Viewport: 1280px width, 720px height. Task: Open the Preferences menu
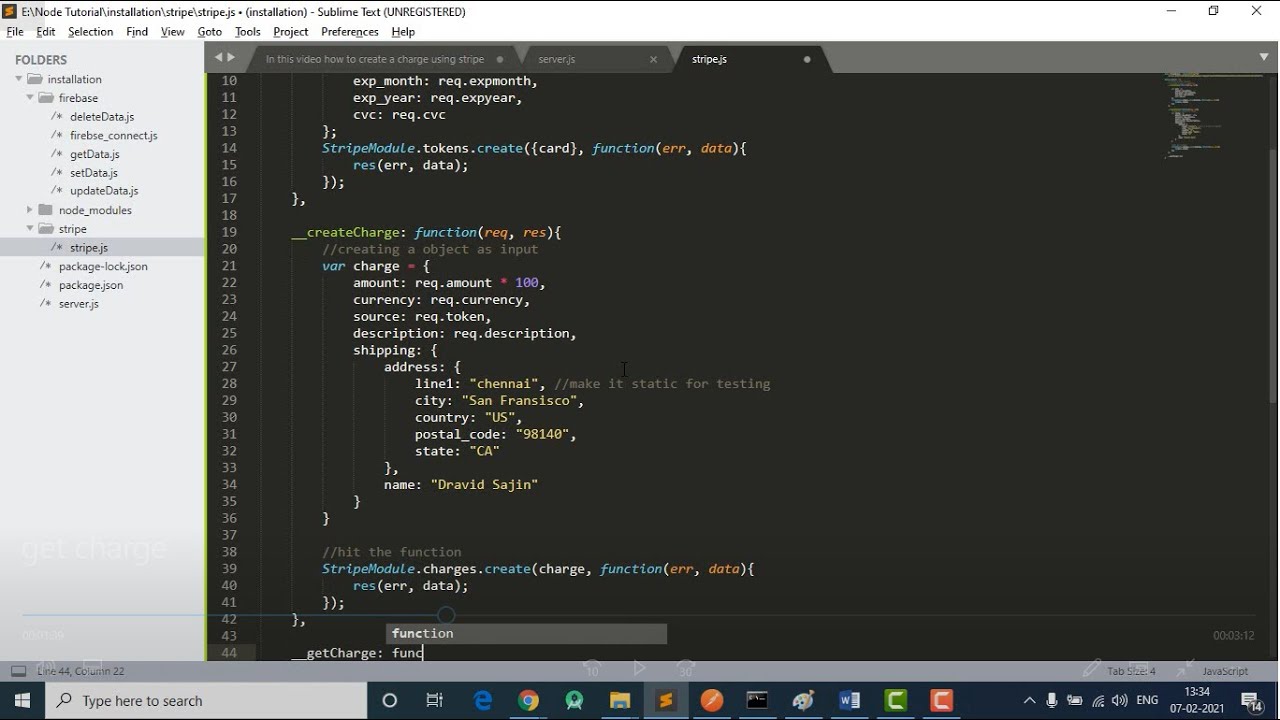(350, 32)
